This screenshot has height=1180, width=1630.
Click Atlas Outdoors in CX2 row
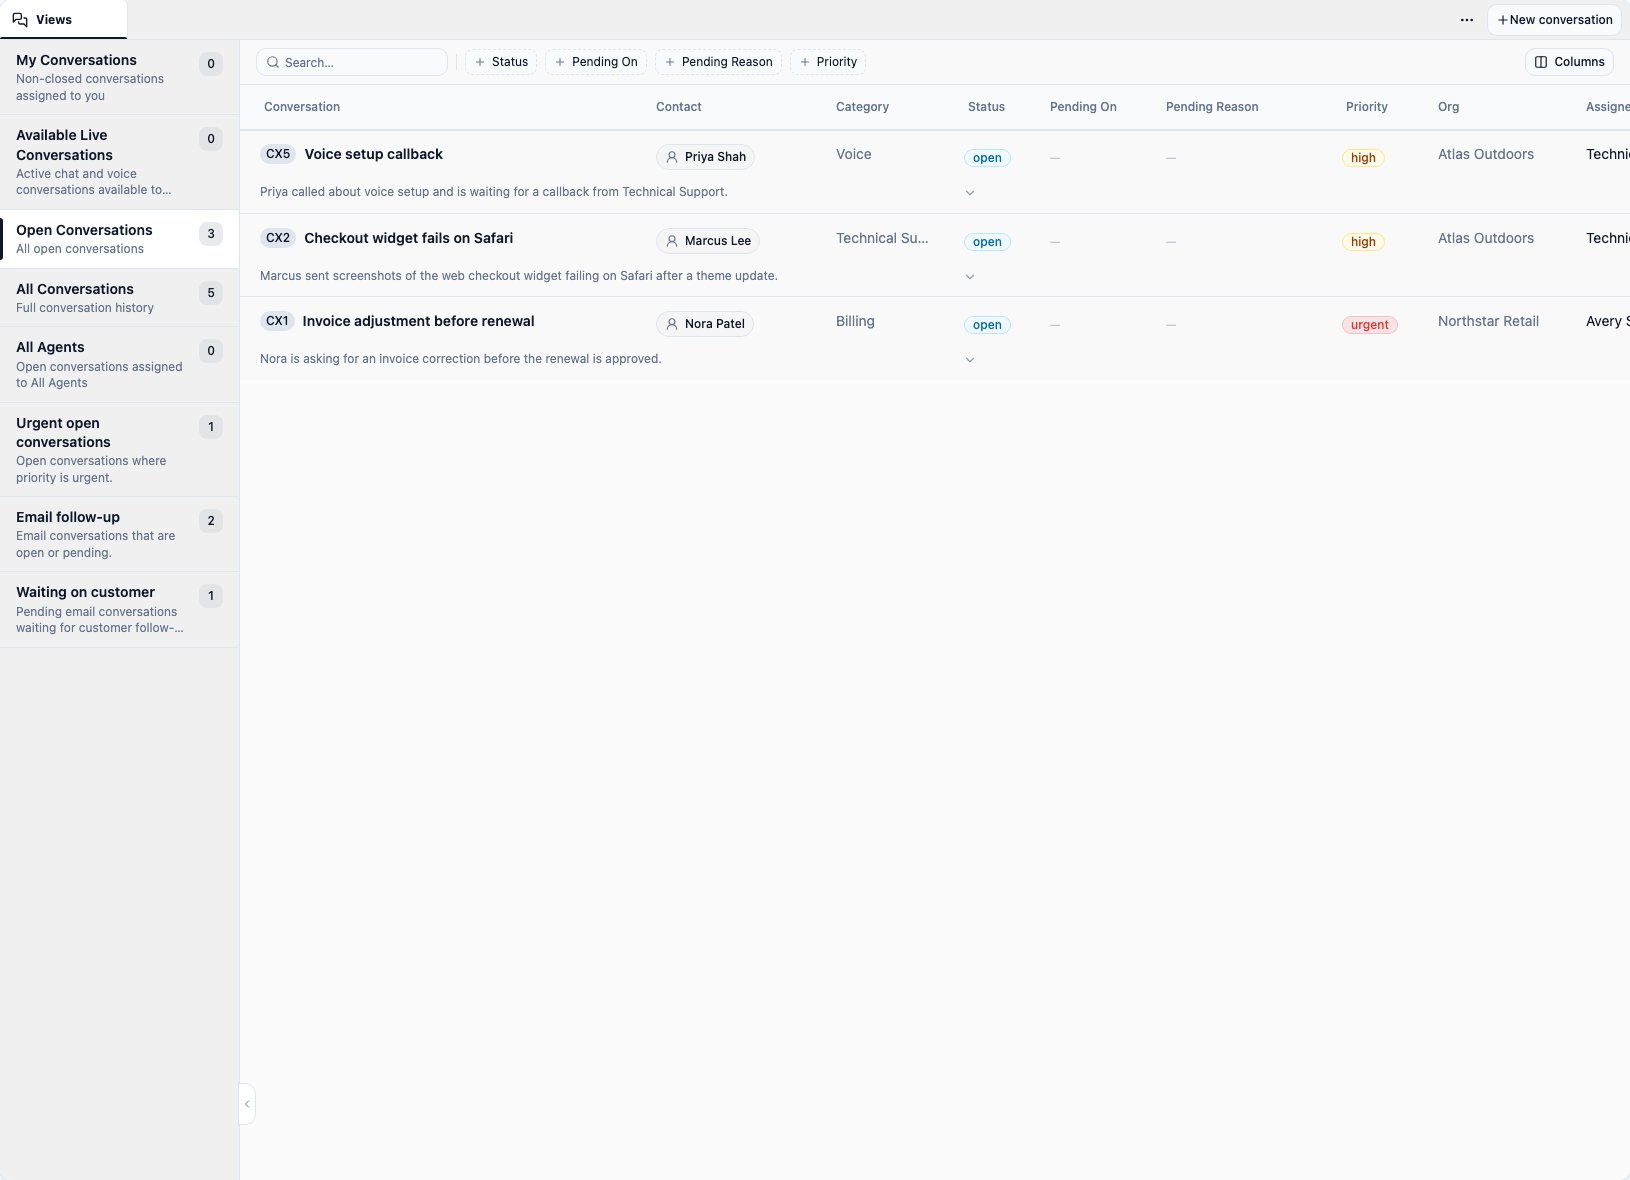point(1486,238)
